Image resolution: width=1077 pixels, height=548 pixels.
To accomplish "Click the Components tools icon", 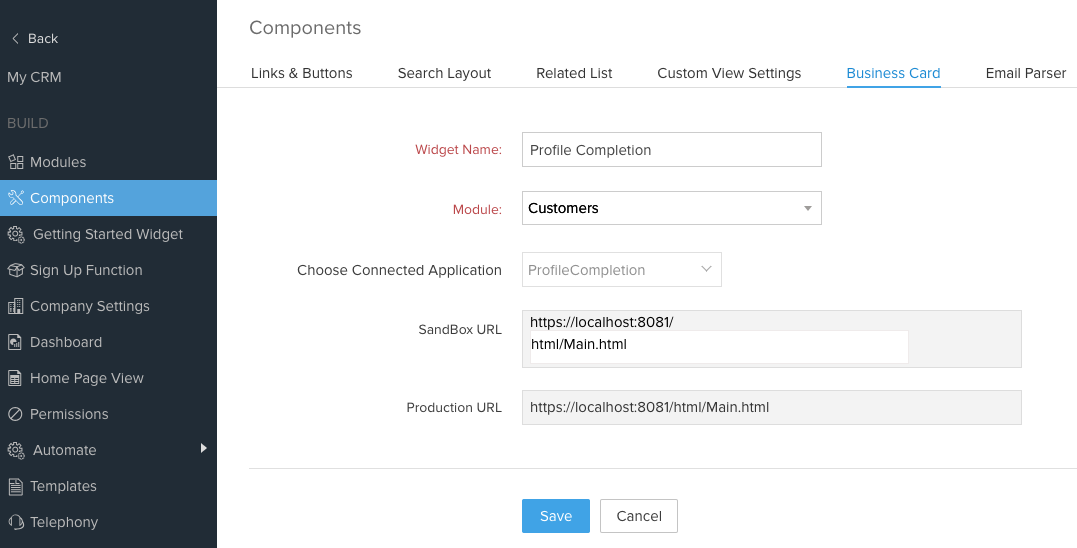I will pyautogui.click(x=15, y=198).
